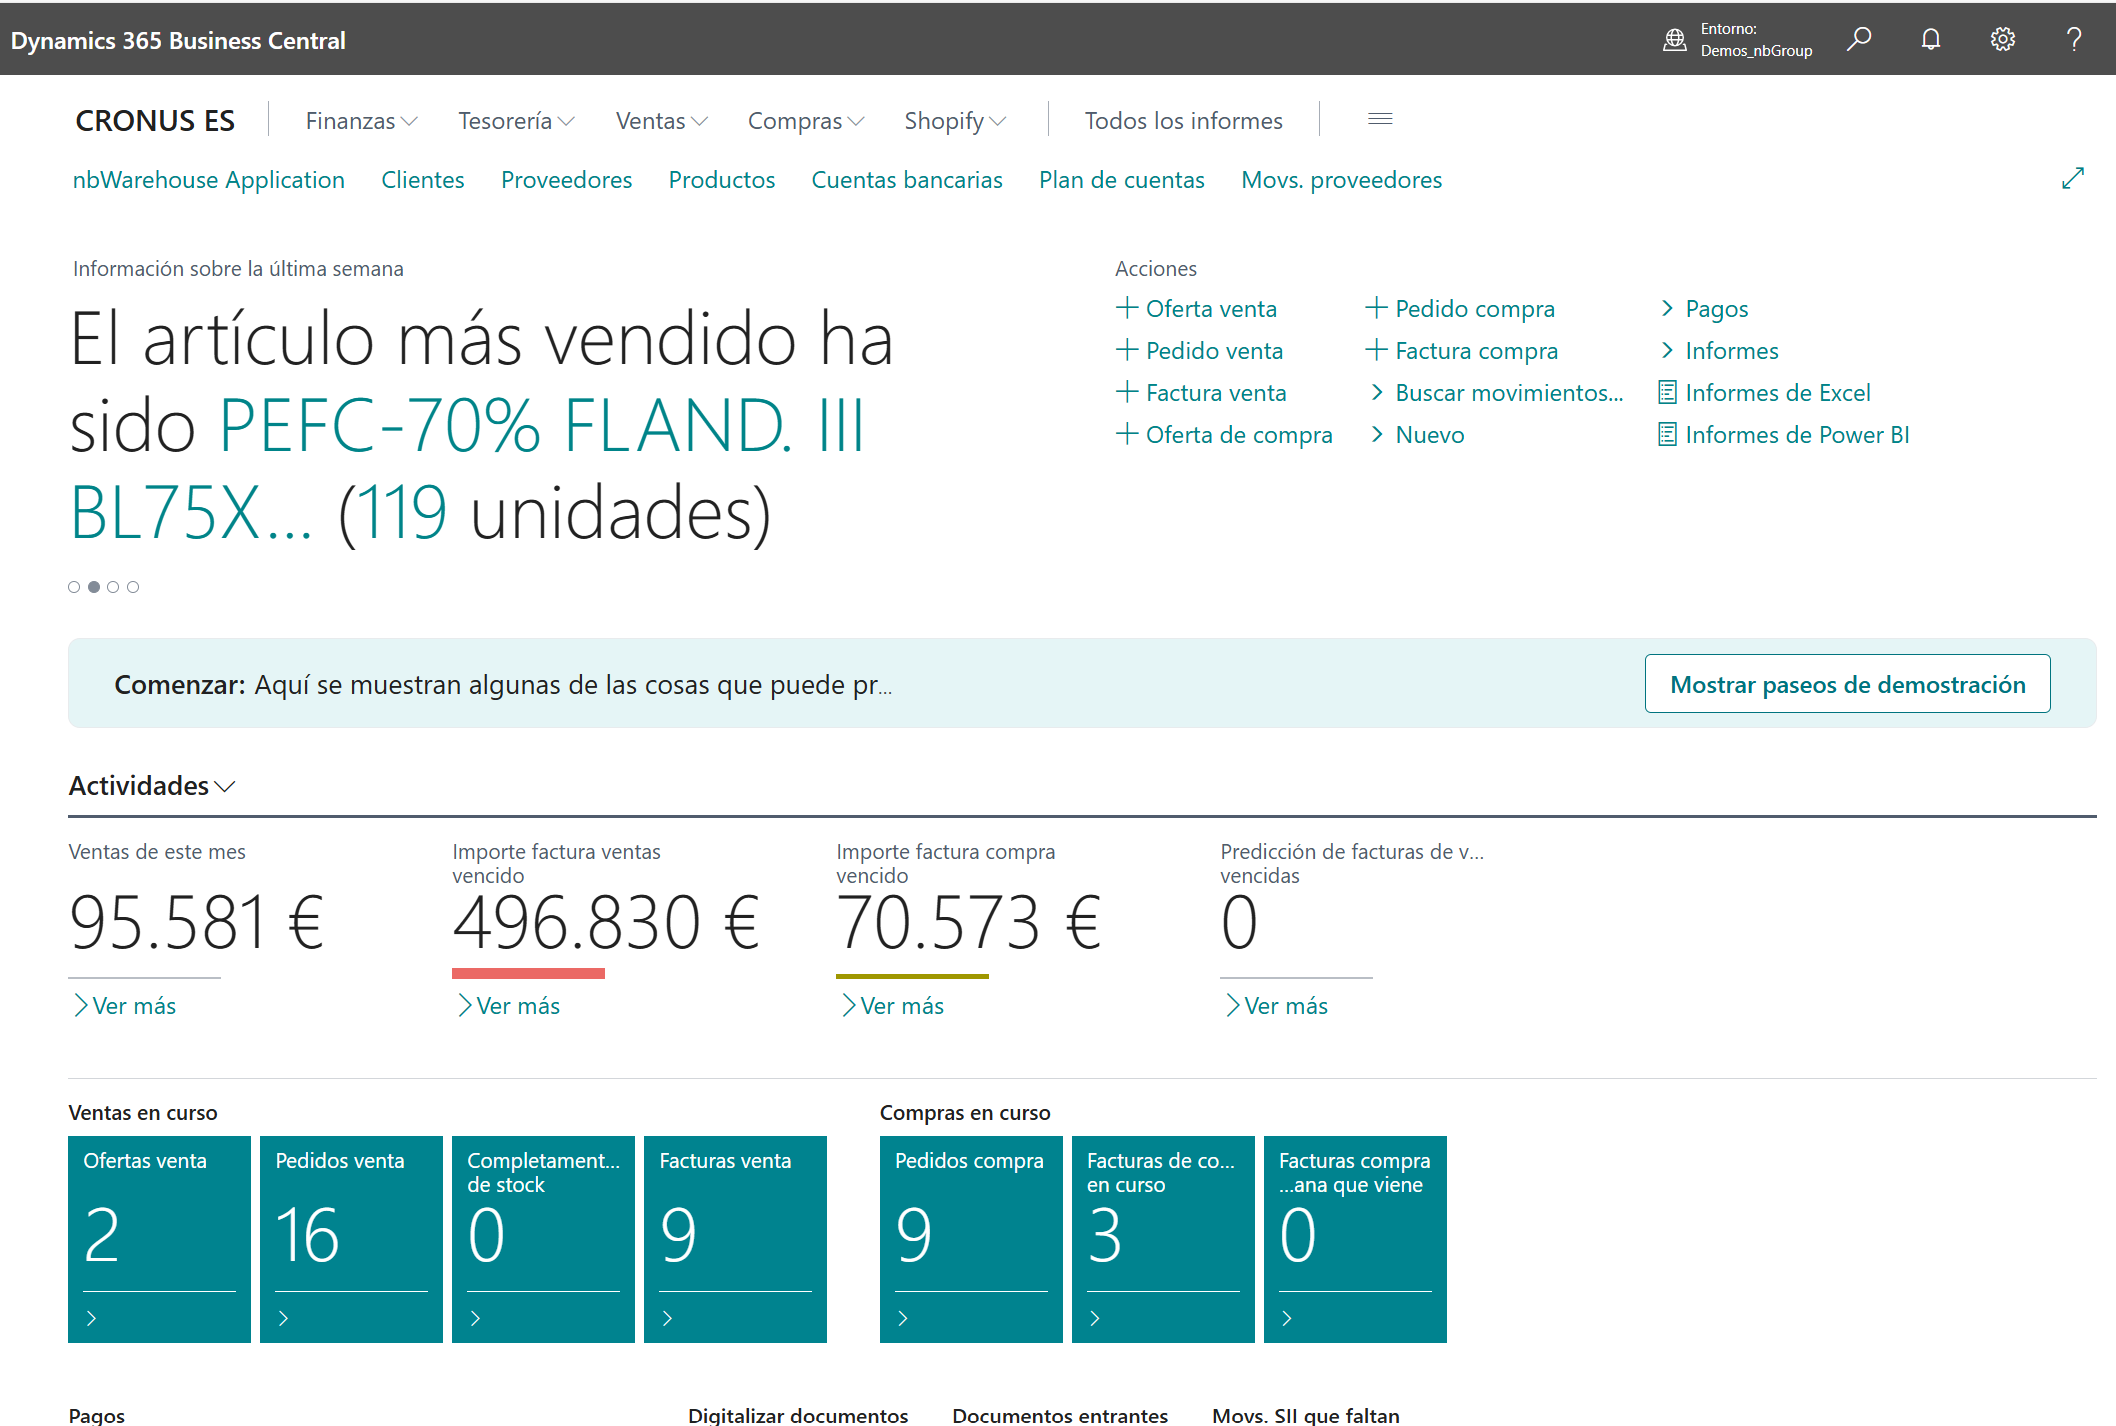Screen dimensions: 2116x1426
Task: Click the PEFC-70% FLAND. III headline link
Action: click(x=542, y=425)
